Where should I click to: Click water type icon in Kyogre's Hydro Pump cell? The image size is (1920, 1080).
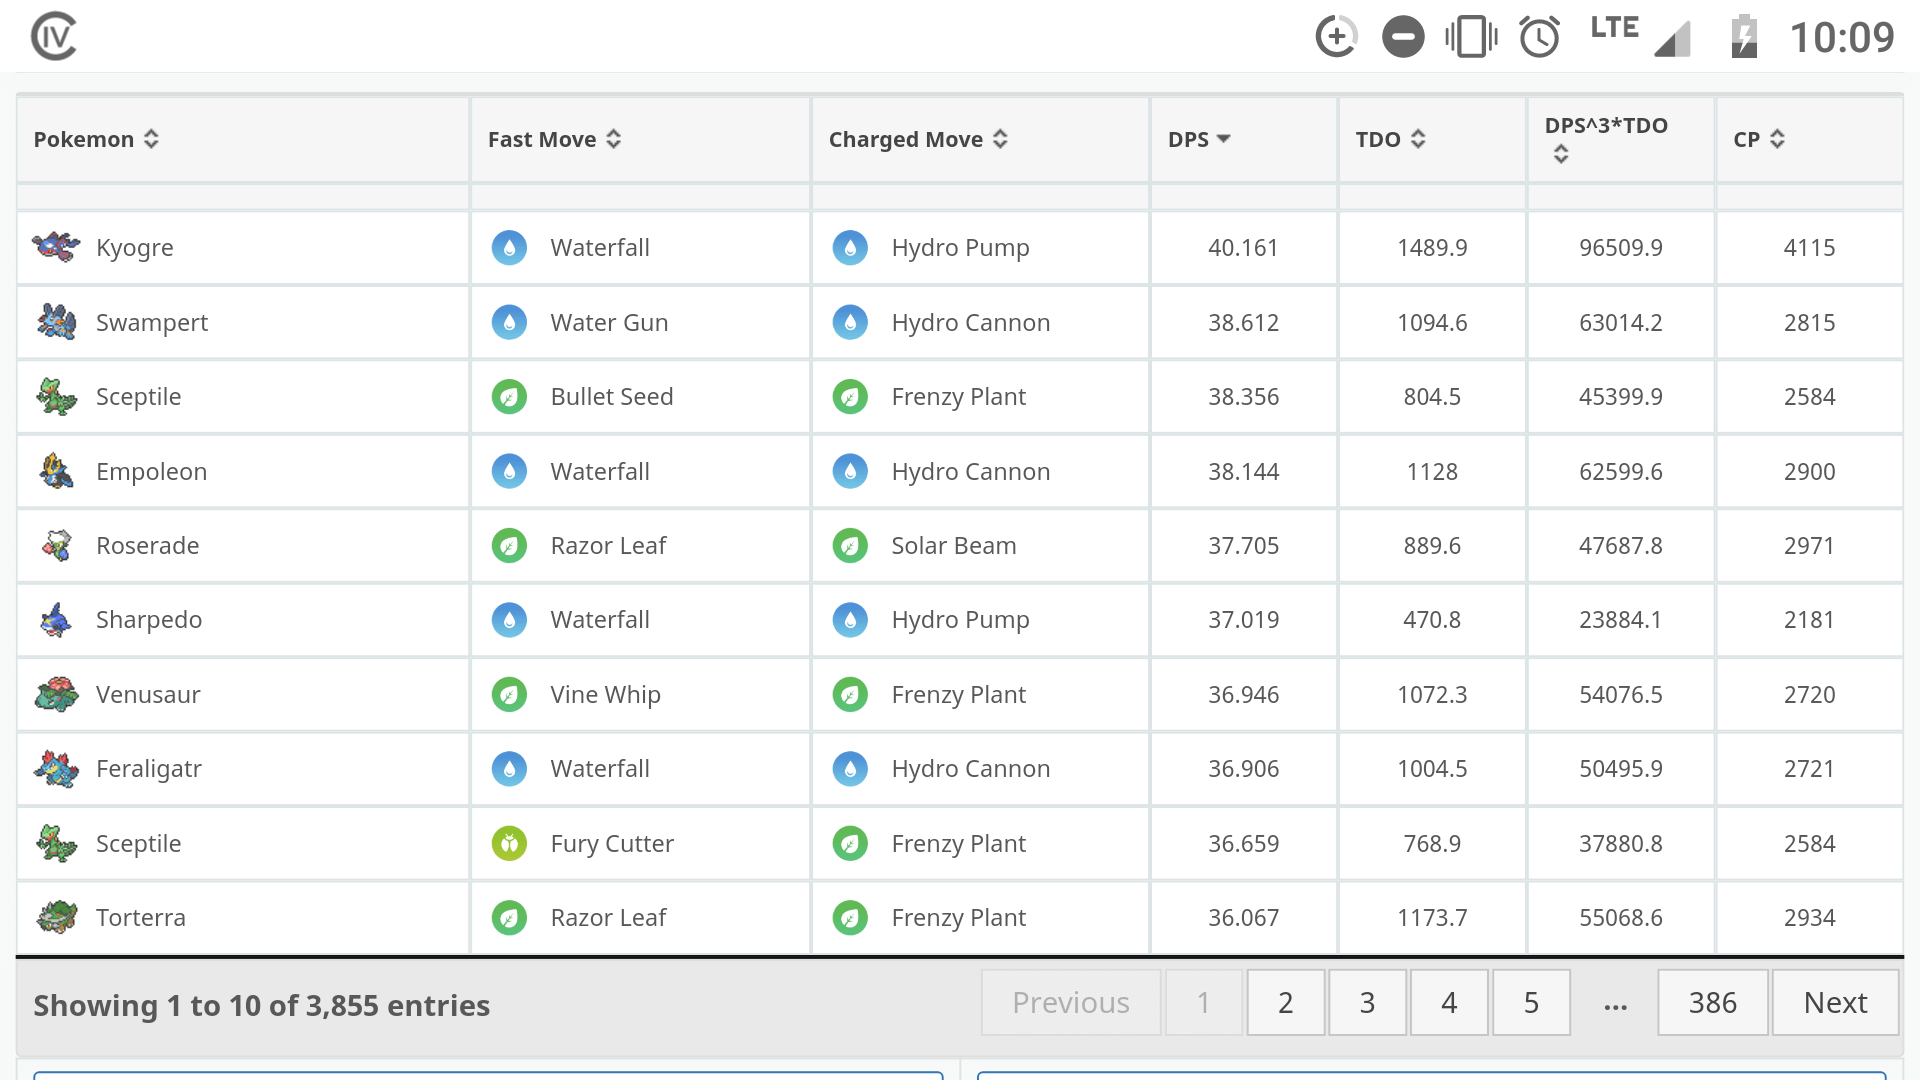(x=850, y=248)
